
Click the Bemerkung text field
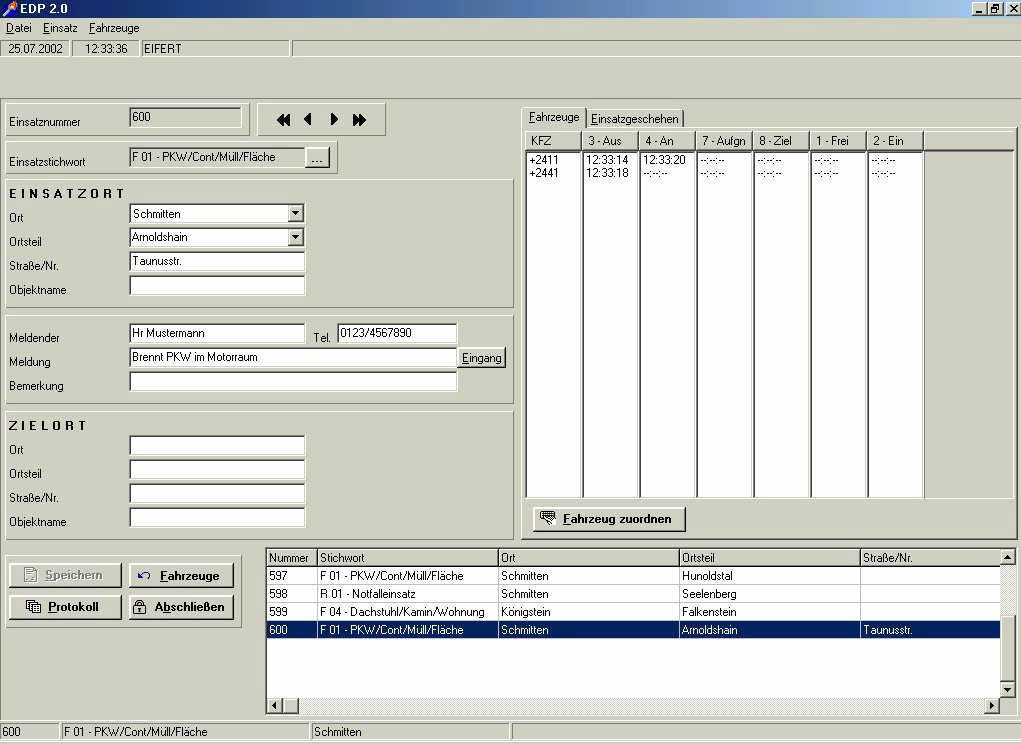pyautogui.click(x=293, y=381)
